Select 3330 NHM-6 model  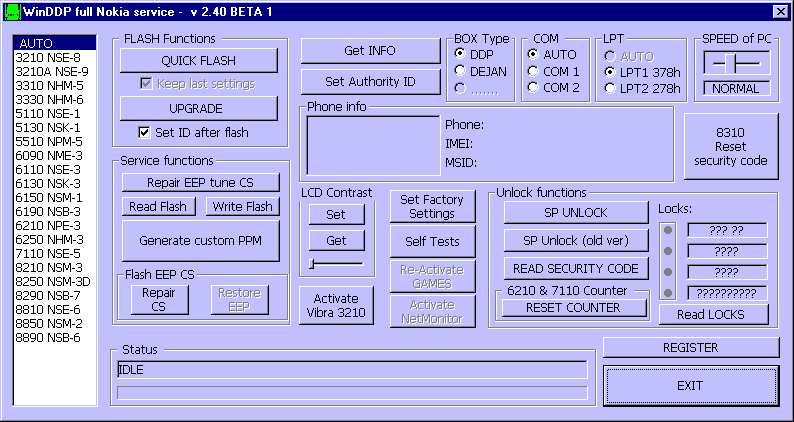click(55, 99)
